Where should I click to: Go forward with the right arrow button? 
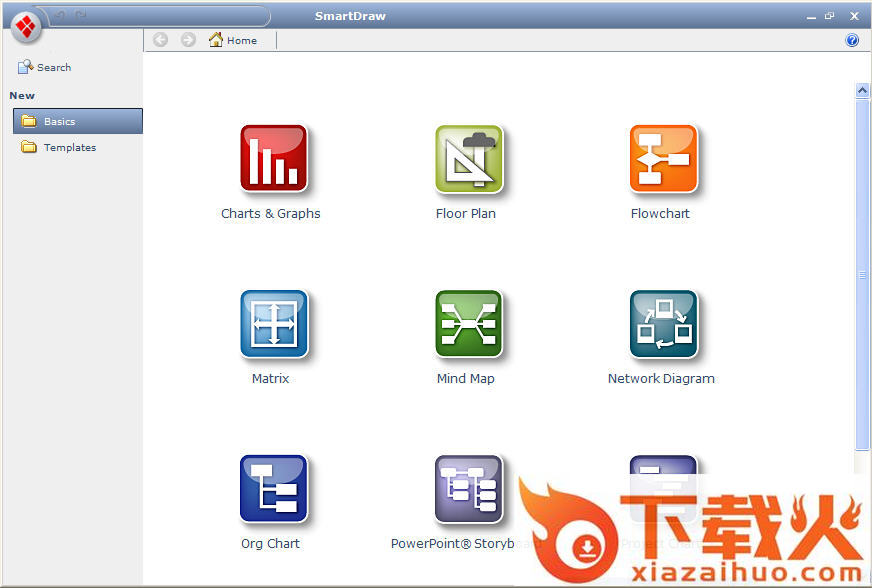point(189,39)
